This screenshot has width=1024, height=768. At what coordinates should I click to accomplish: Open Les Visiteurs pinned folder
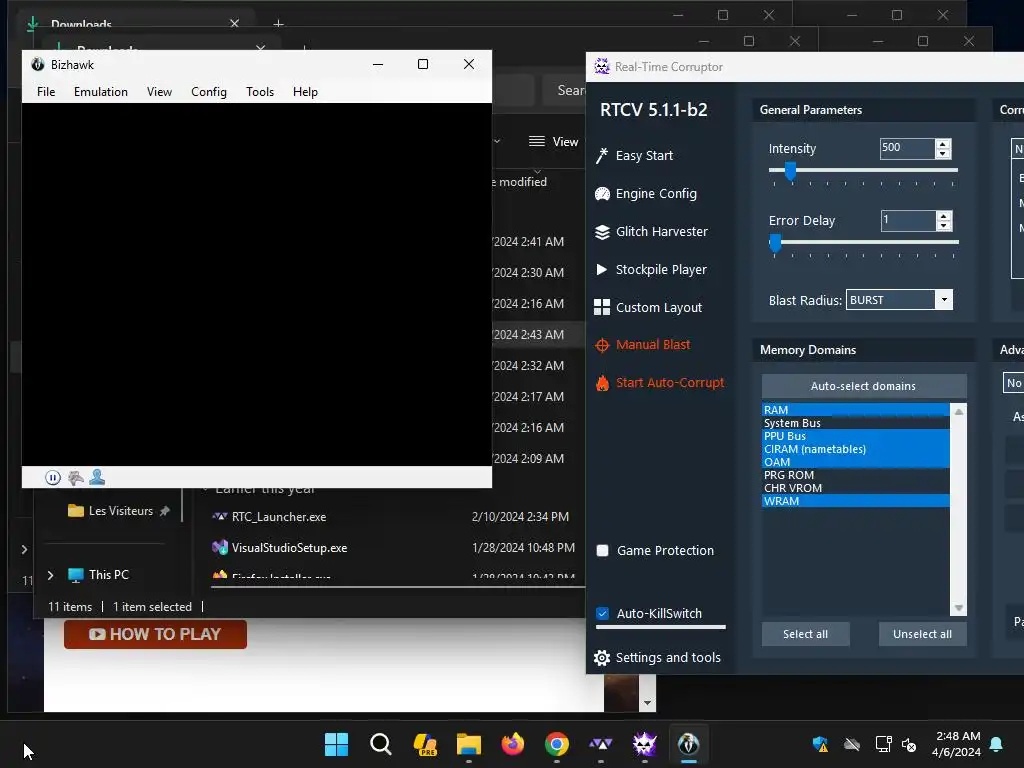coord(120,511)
